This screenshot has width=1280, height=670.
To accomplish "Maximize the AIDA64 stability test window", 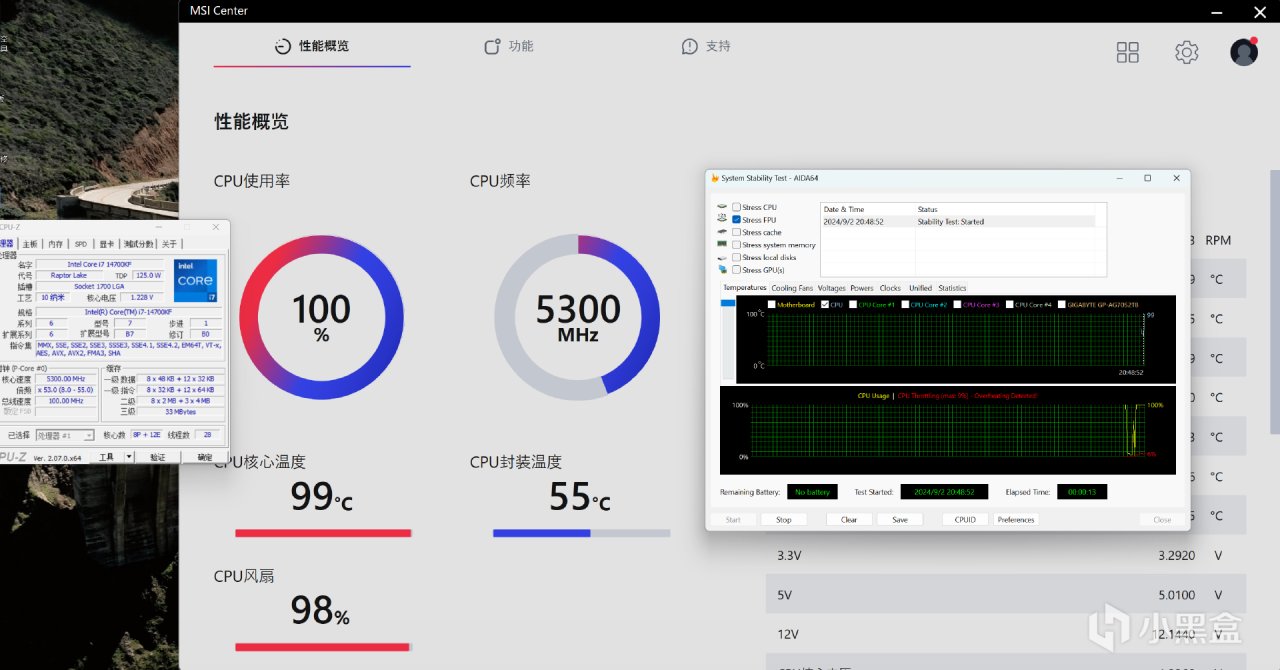I will [1147, 178].
